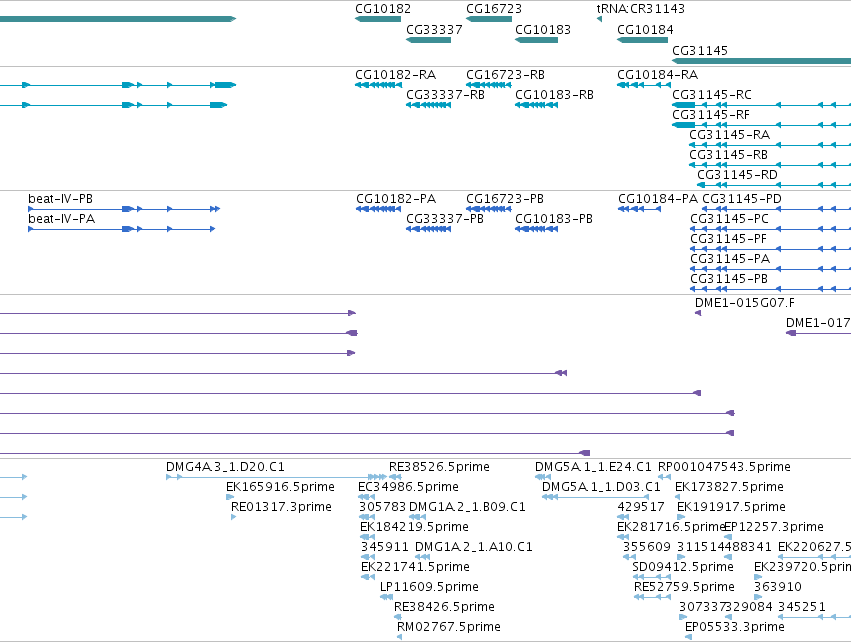The height and width of the screenshot is (642, 851).
Task: Click the gene label "CG10184"
Action: 645,30
